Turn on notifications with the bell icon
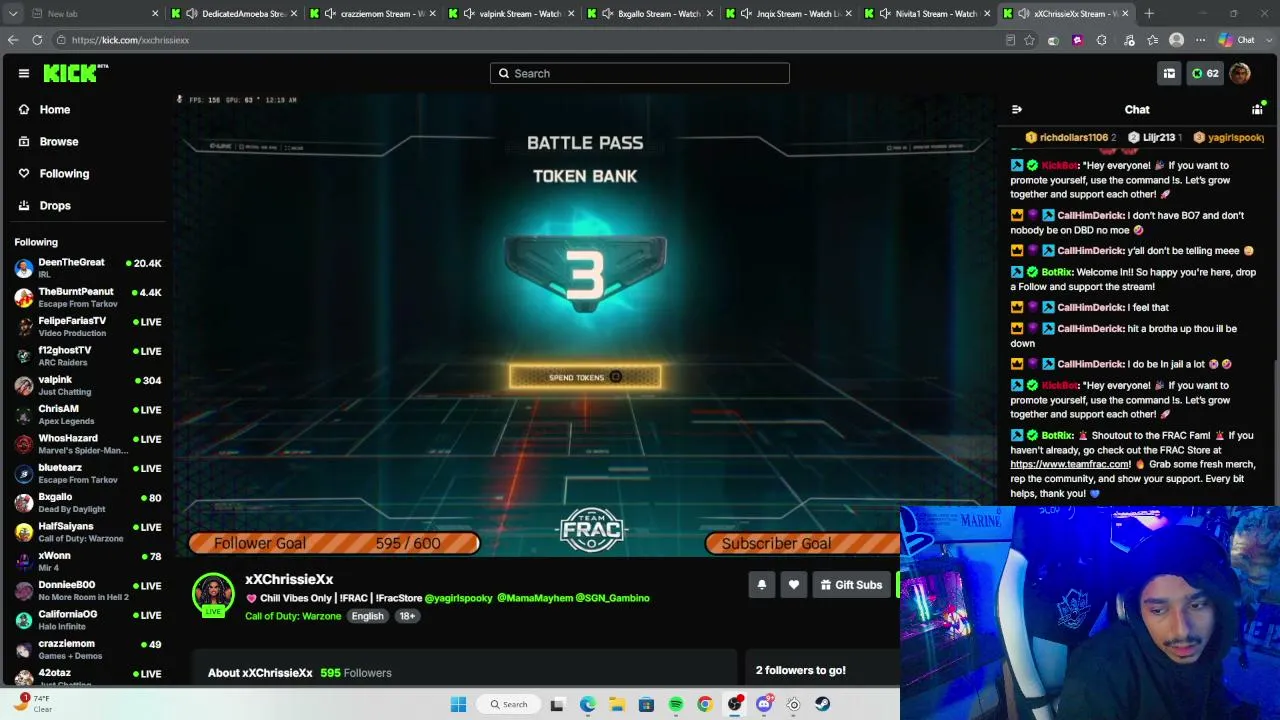This screenshot has height=720, width=1280. 761,585
